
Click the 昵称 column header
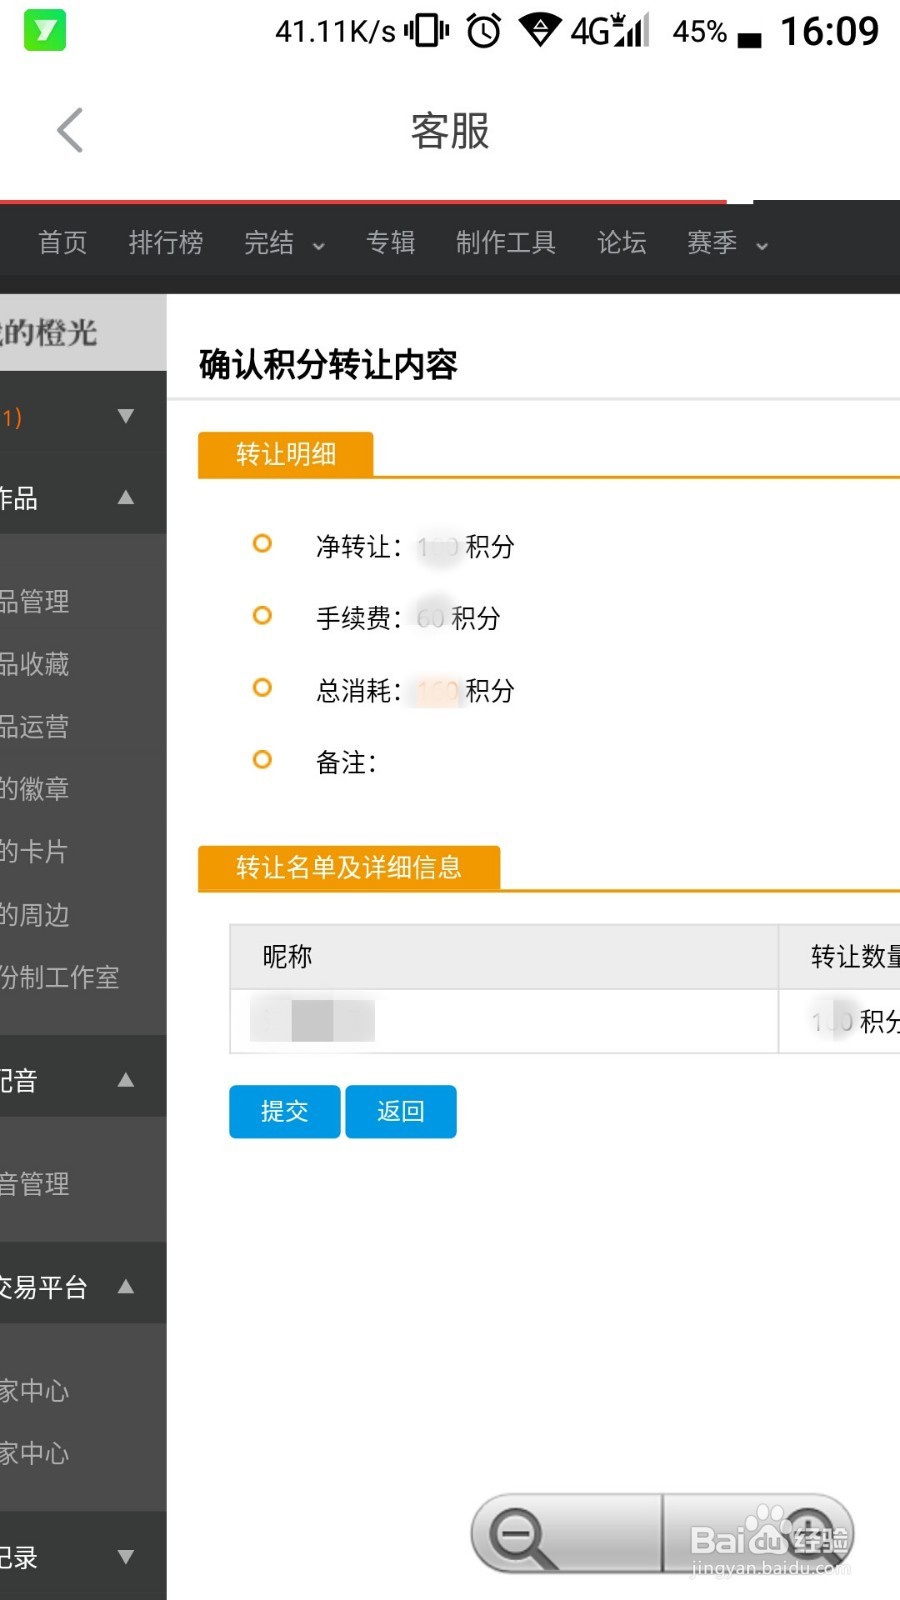(x=504, y=957)
